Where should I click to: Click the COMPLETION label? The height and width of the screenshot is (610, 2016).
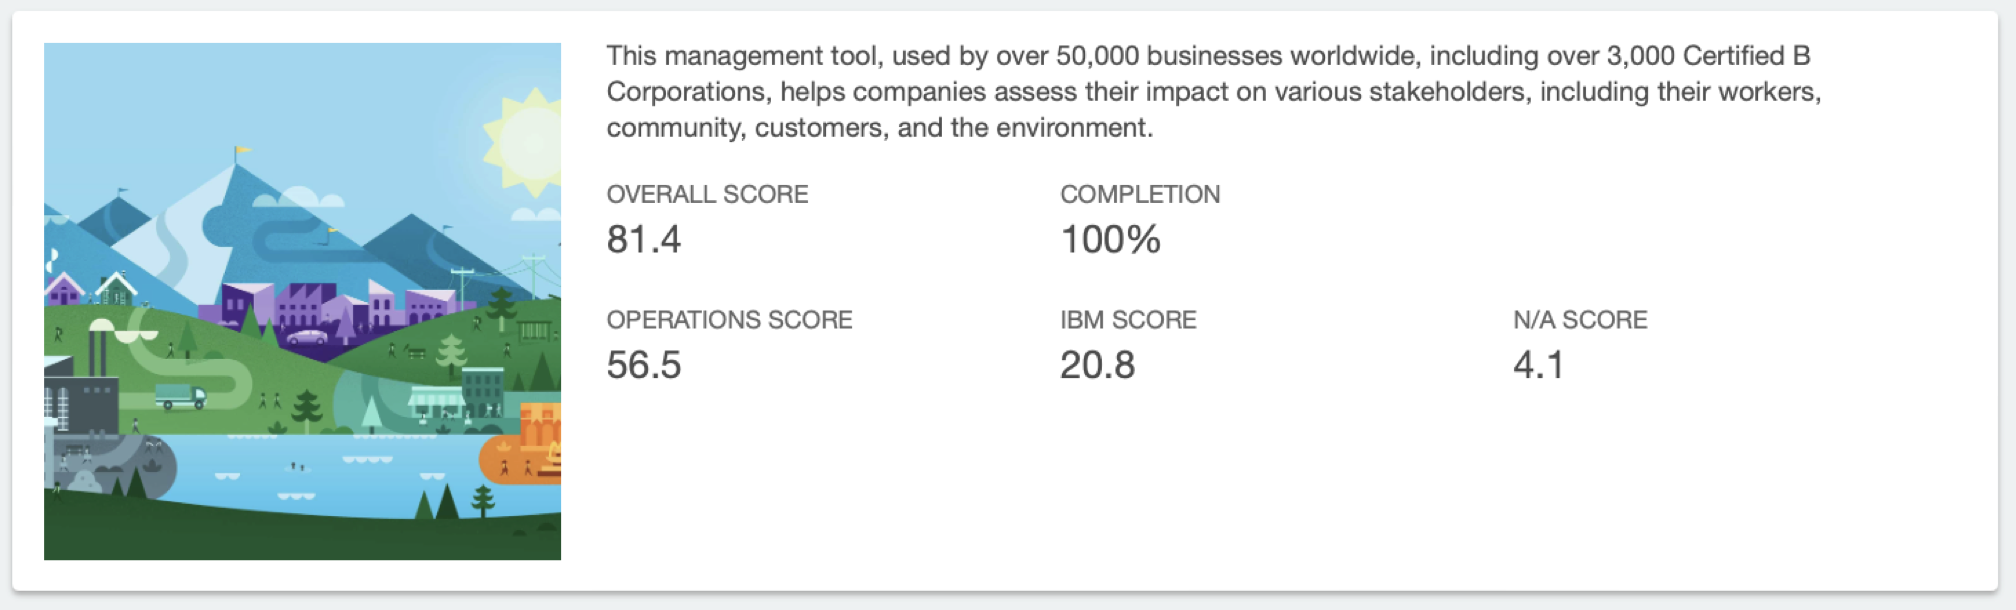(1140, 194)
